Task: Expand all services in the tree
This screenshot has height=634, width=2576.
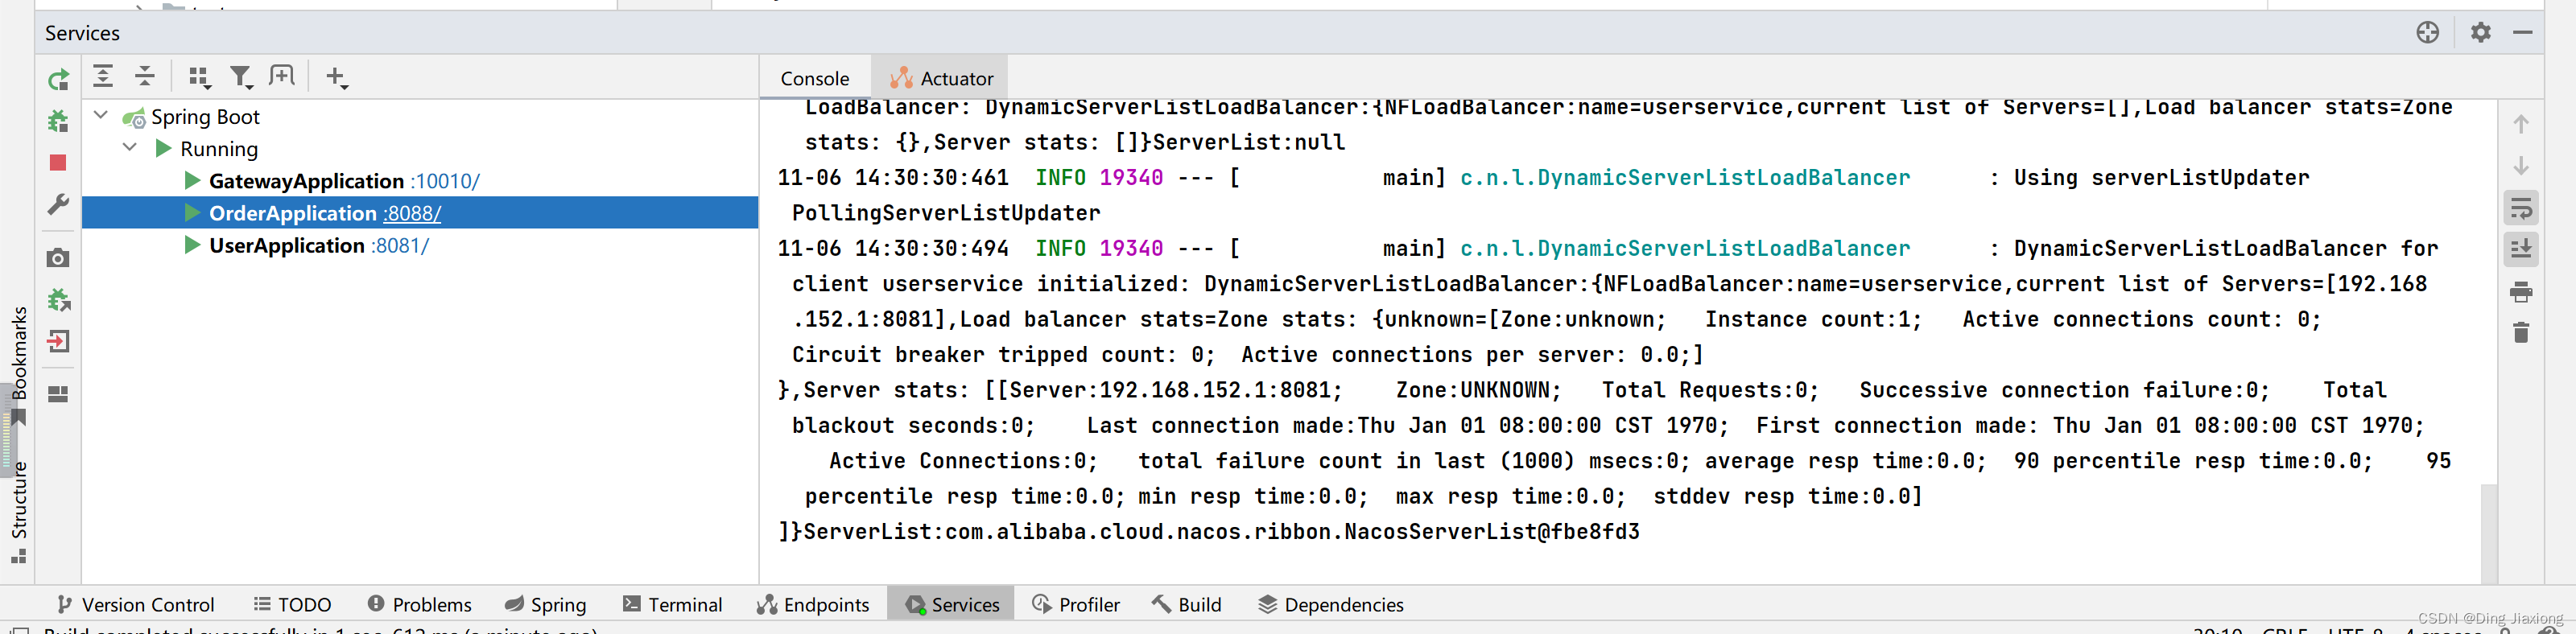Action: [103, 76]
